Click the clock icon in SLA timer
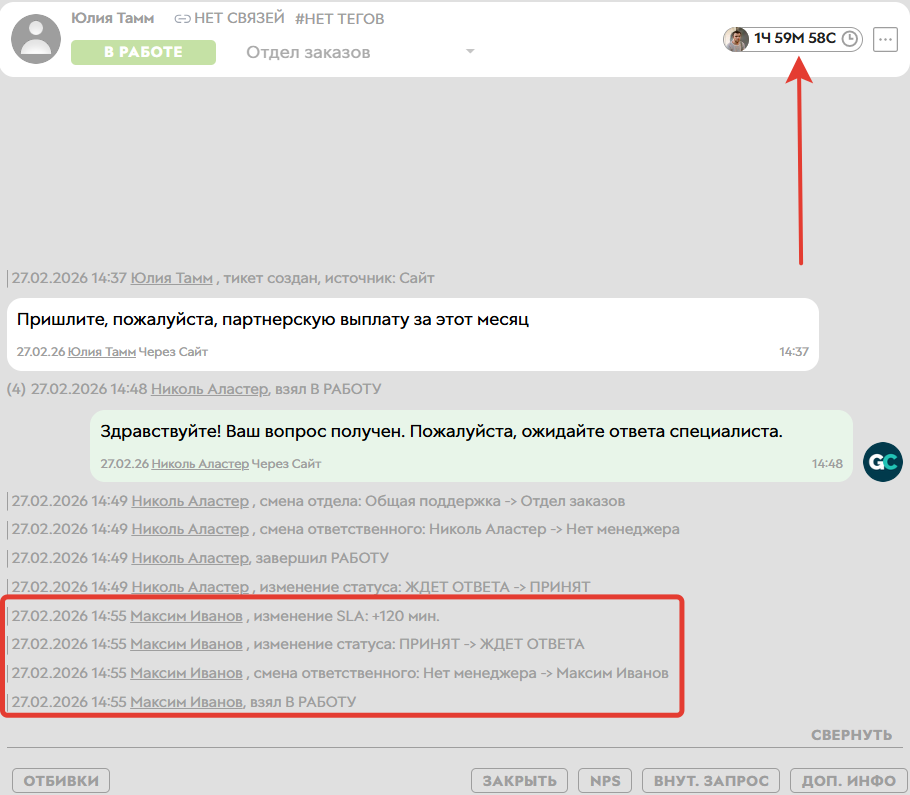Image resolution: width=910 pixels, height=795 pixels. pyautogui.click(x=850, y=39)
